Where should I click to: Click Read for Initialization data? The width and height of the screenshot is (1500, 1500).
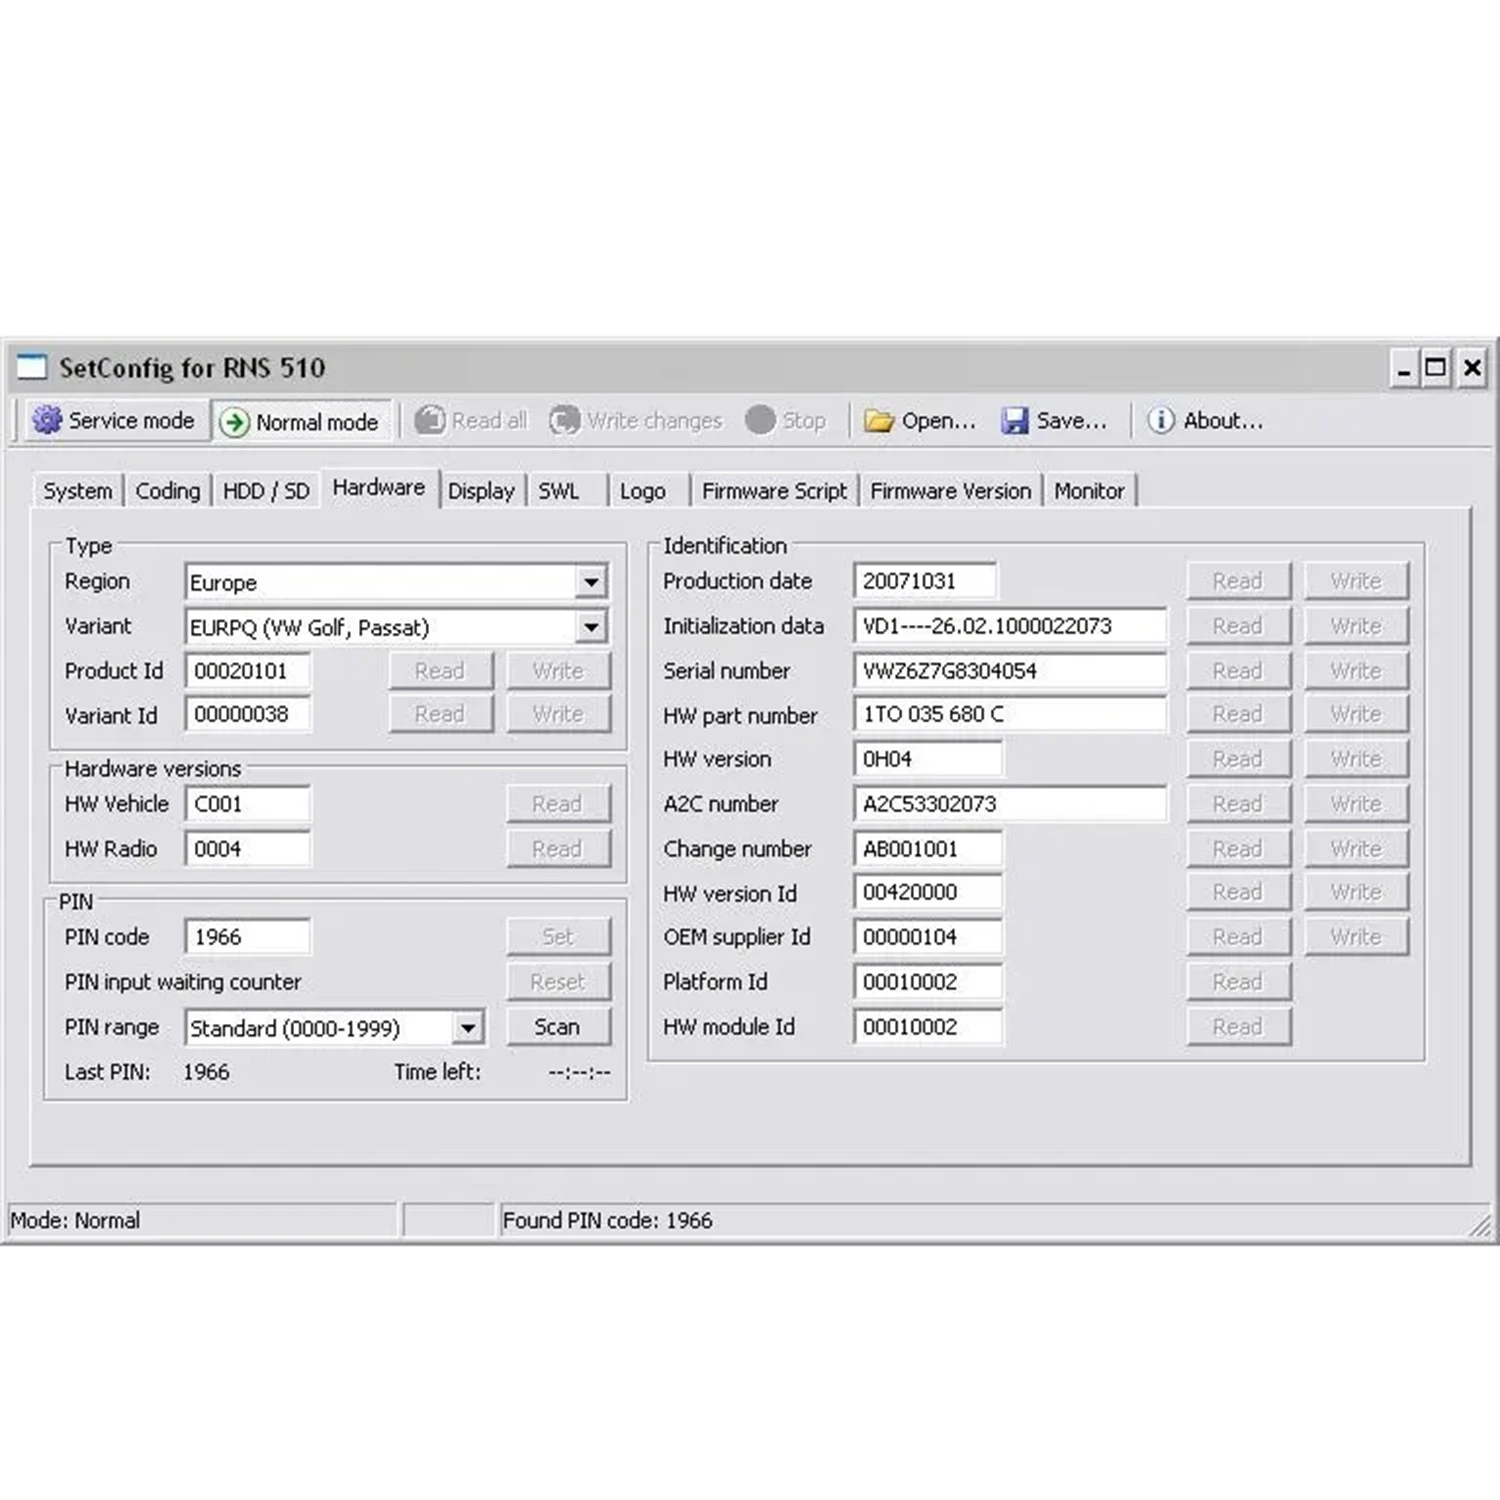coord(1238,626)
